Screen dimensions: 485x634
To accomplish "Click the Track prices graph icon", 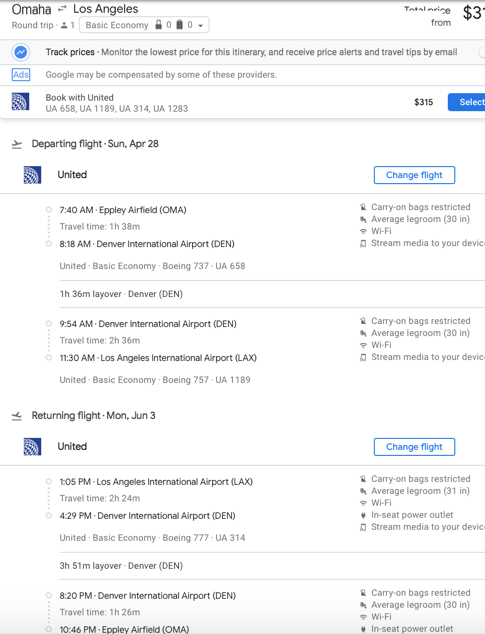I will pyautogui.click(x=21, y=52).
